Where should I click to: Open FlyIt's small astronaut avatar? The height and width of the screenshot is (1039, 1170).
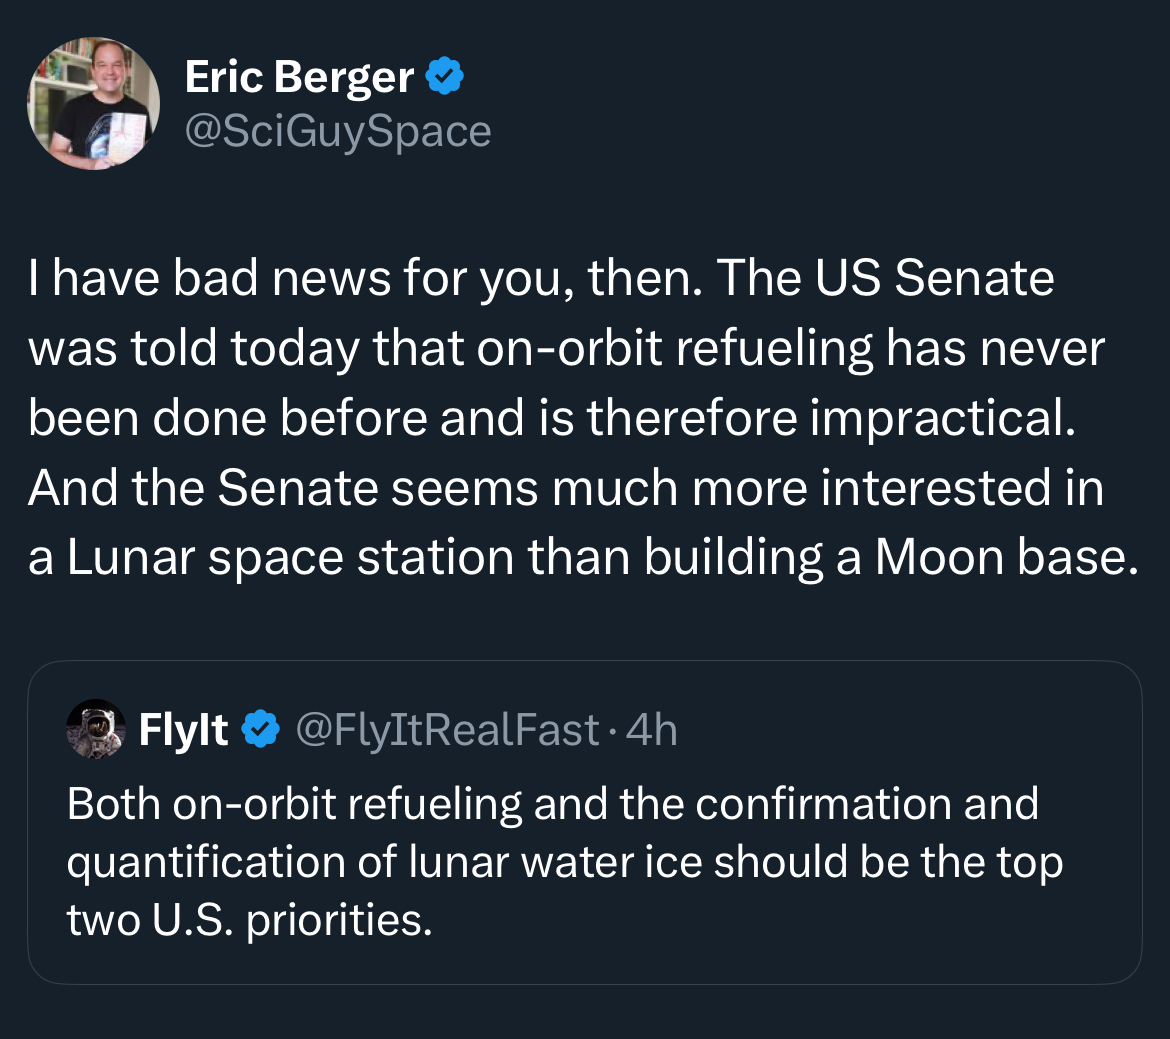(96, 729)
